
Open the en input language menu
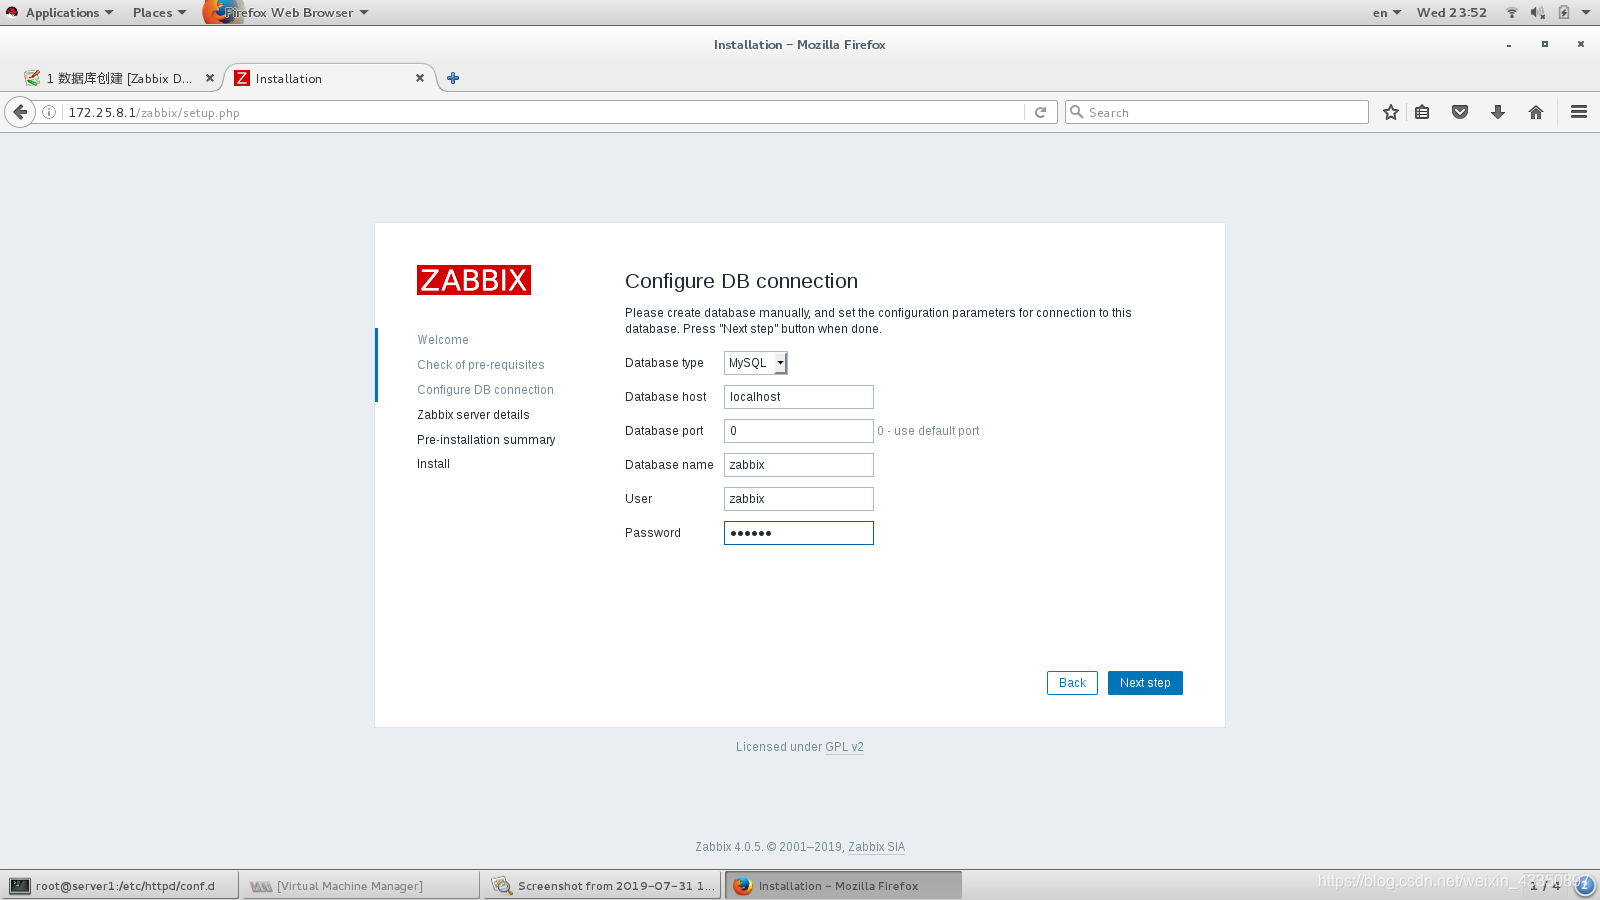1386,12
